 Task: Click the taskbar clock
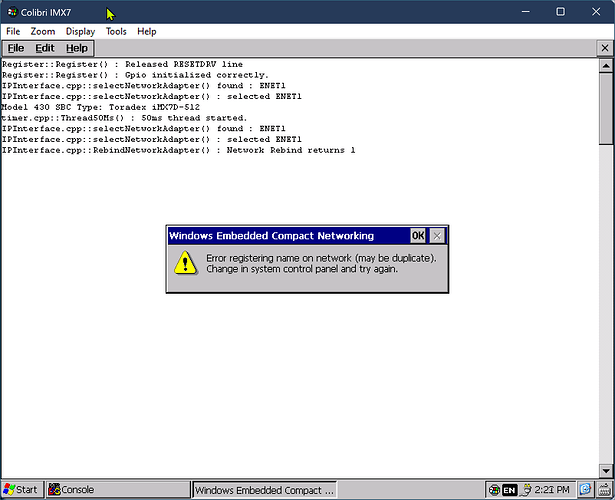pos(552,490)
